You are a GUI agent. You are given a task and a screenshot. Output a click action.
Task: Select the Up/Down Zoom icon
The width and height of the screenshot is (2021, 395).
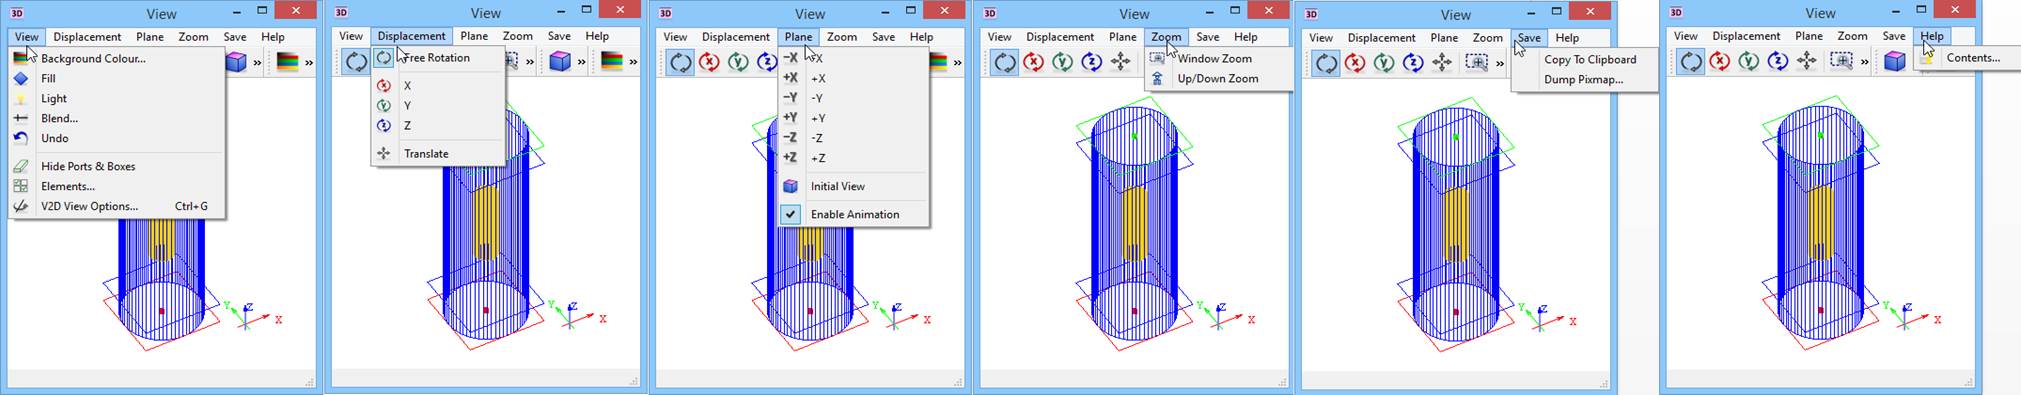[x=1158, y=78]
